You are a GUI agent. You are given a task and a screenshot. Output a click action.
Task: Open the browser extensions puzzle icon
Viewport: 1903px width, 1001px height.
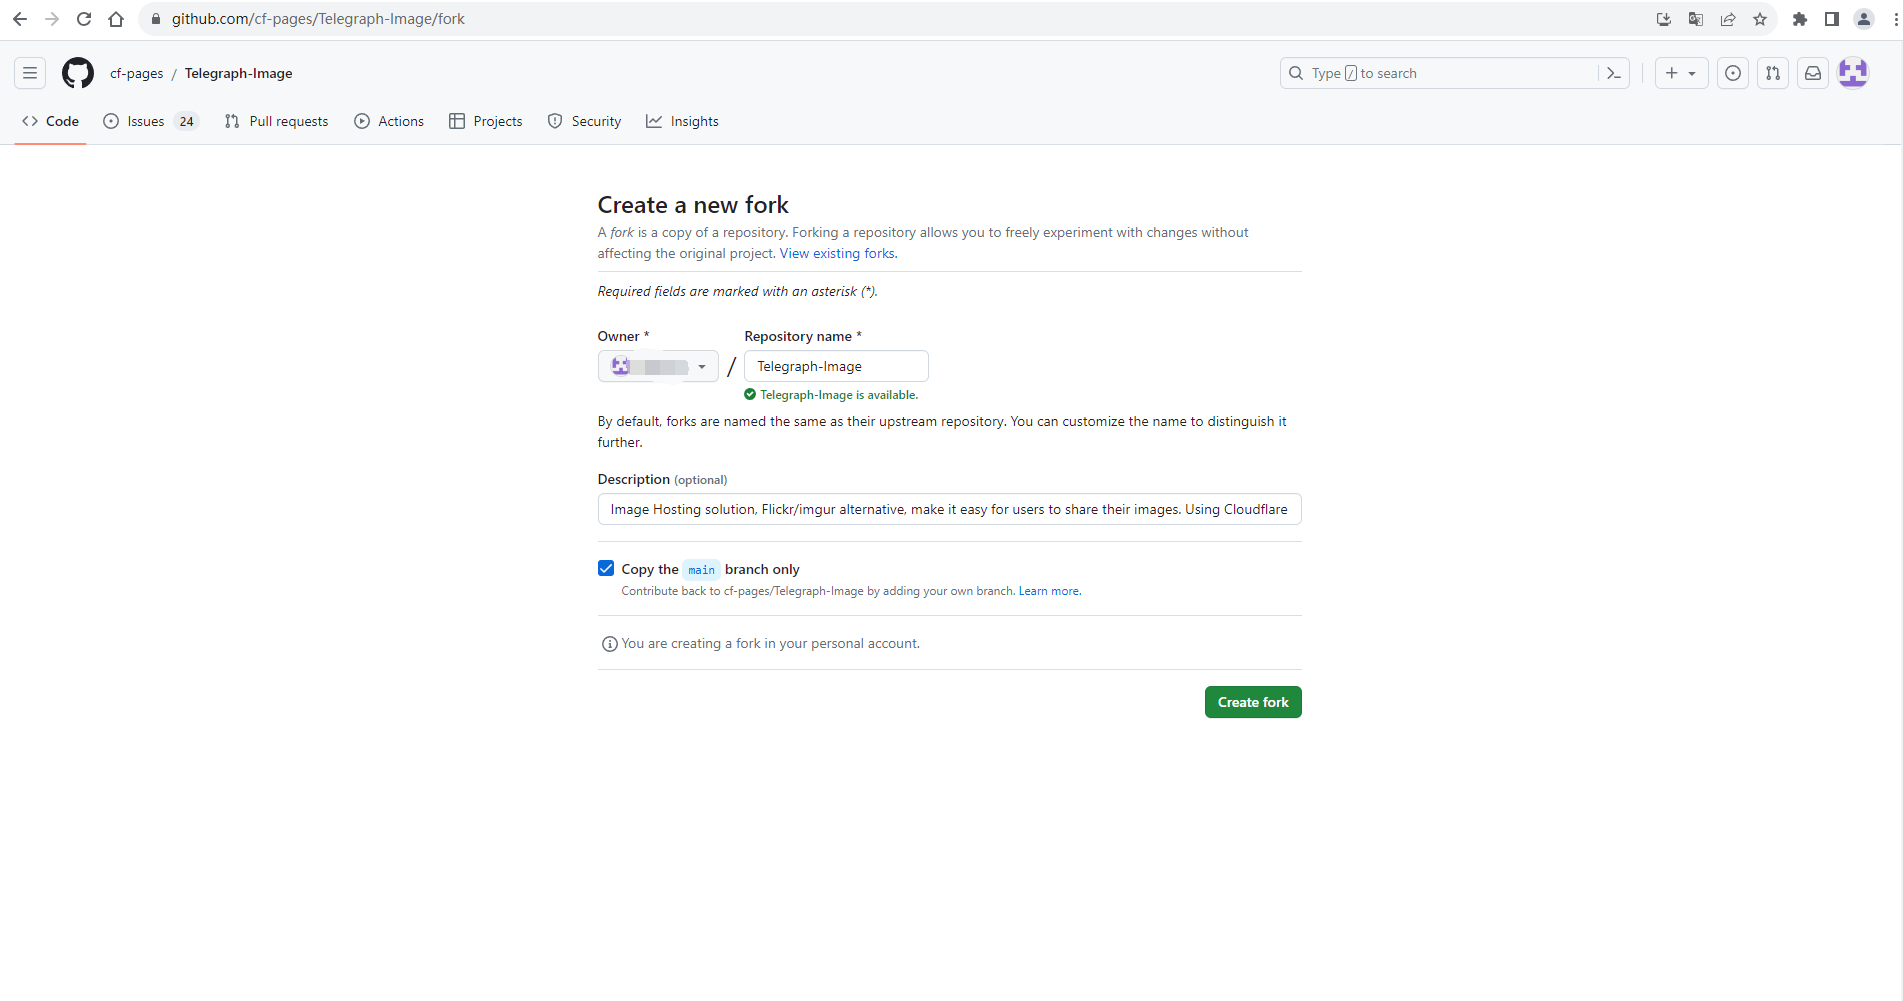(x=1800, y=19)
